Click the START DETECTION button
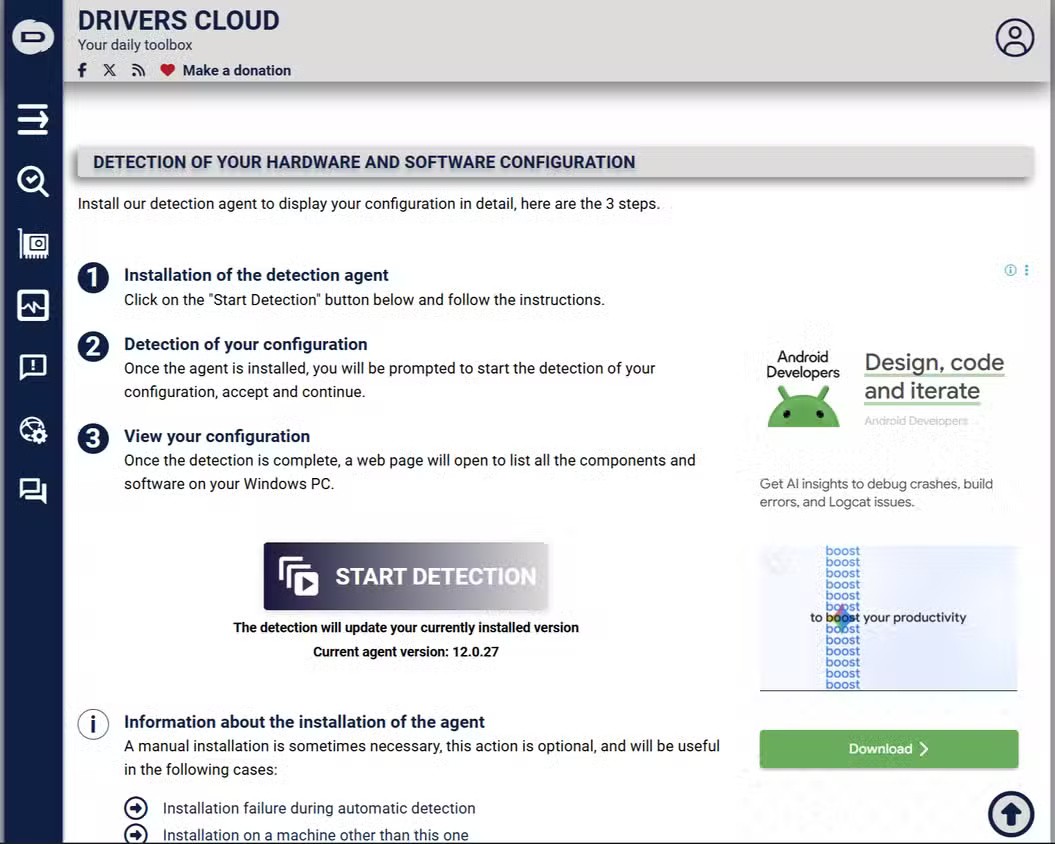1055x844 pixels. 406,576
